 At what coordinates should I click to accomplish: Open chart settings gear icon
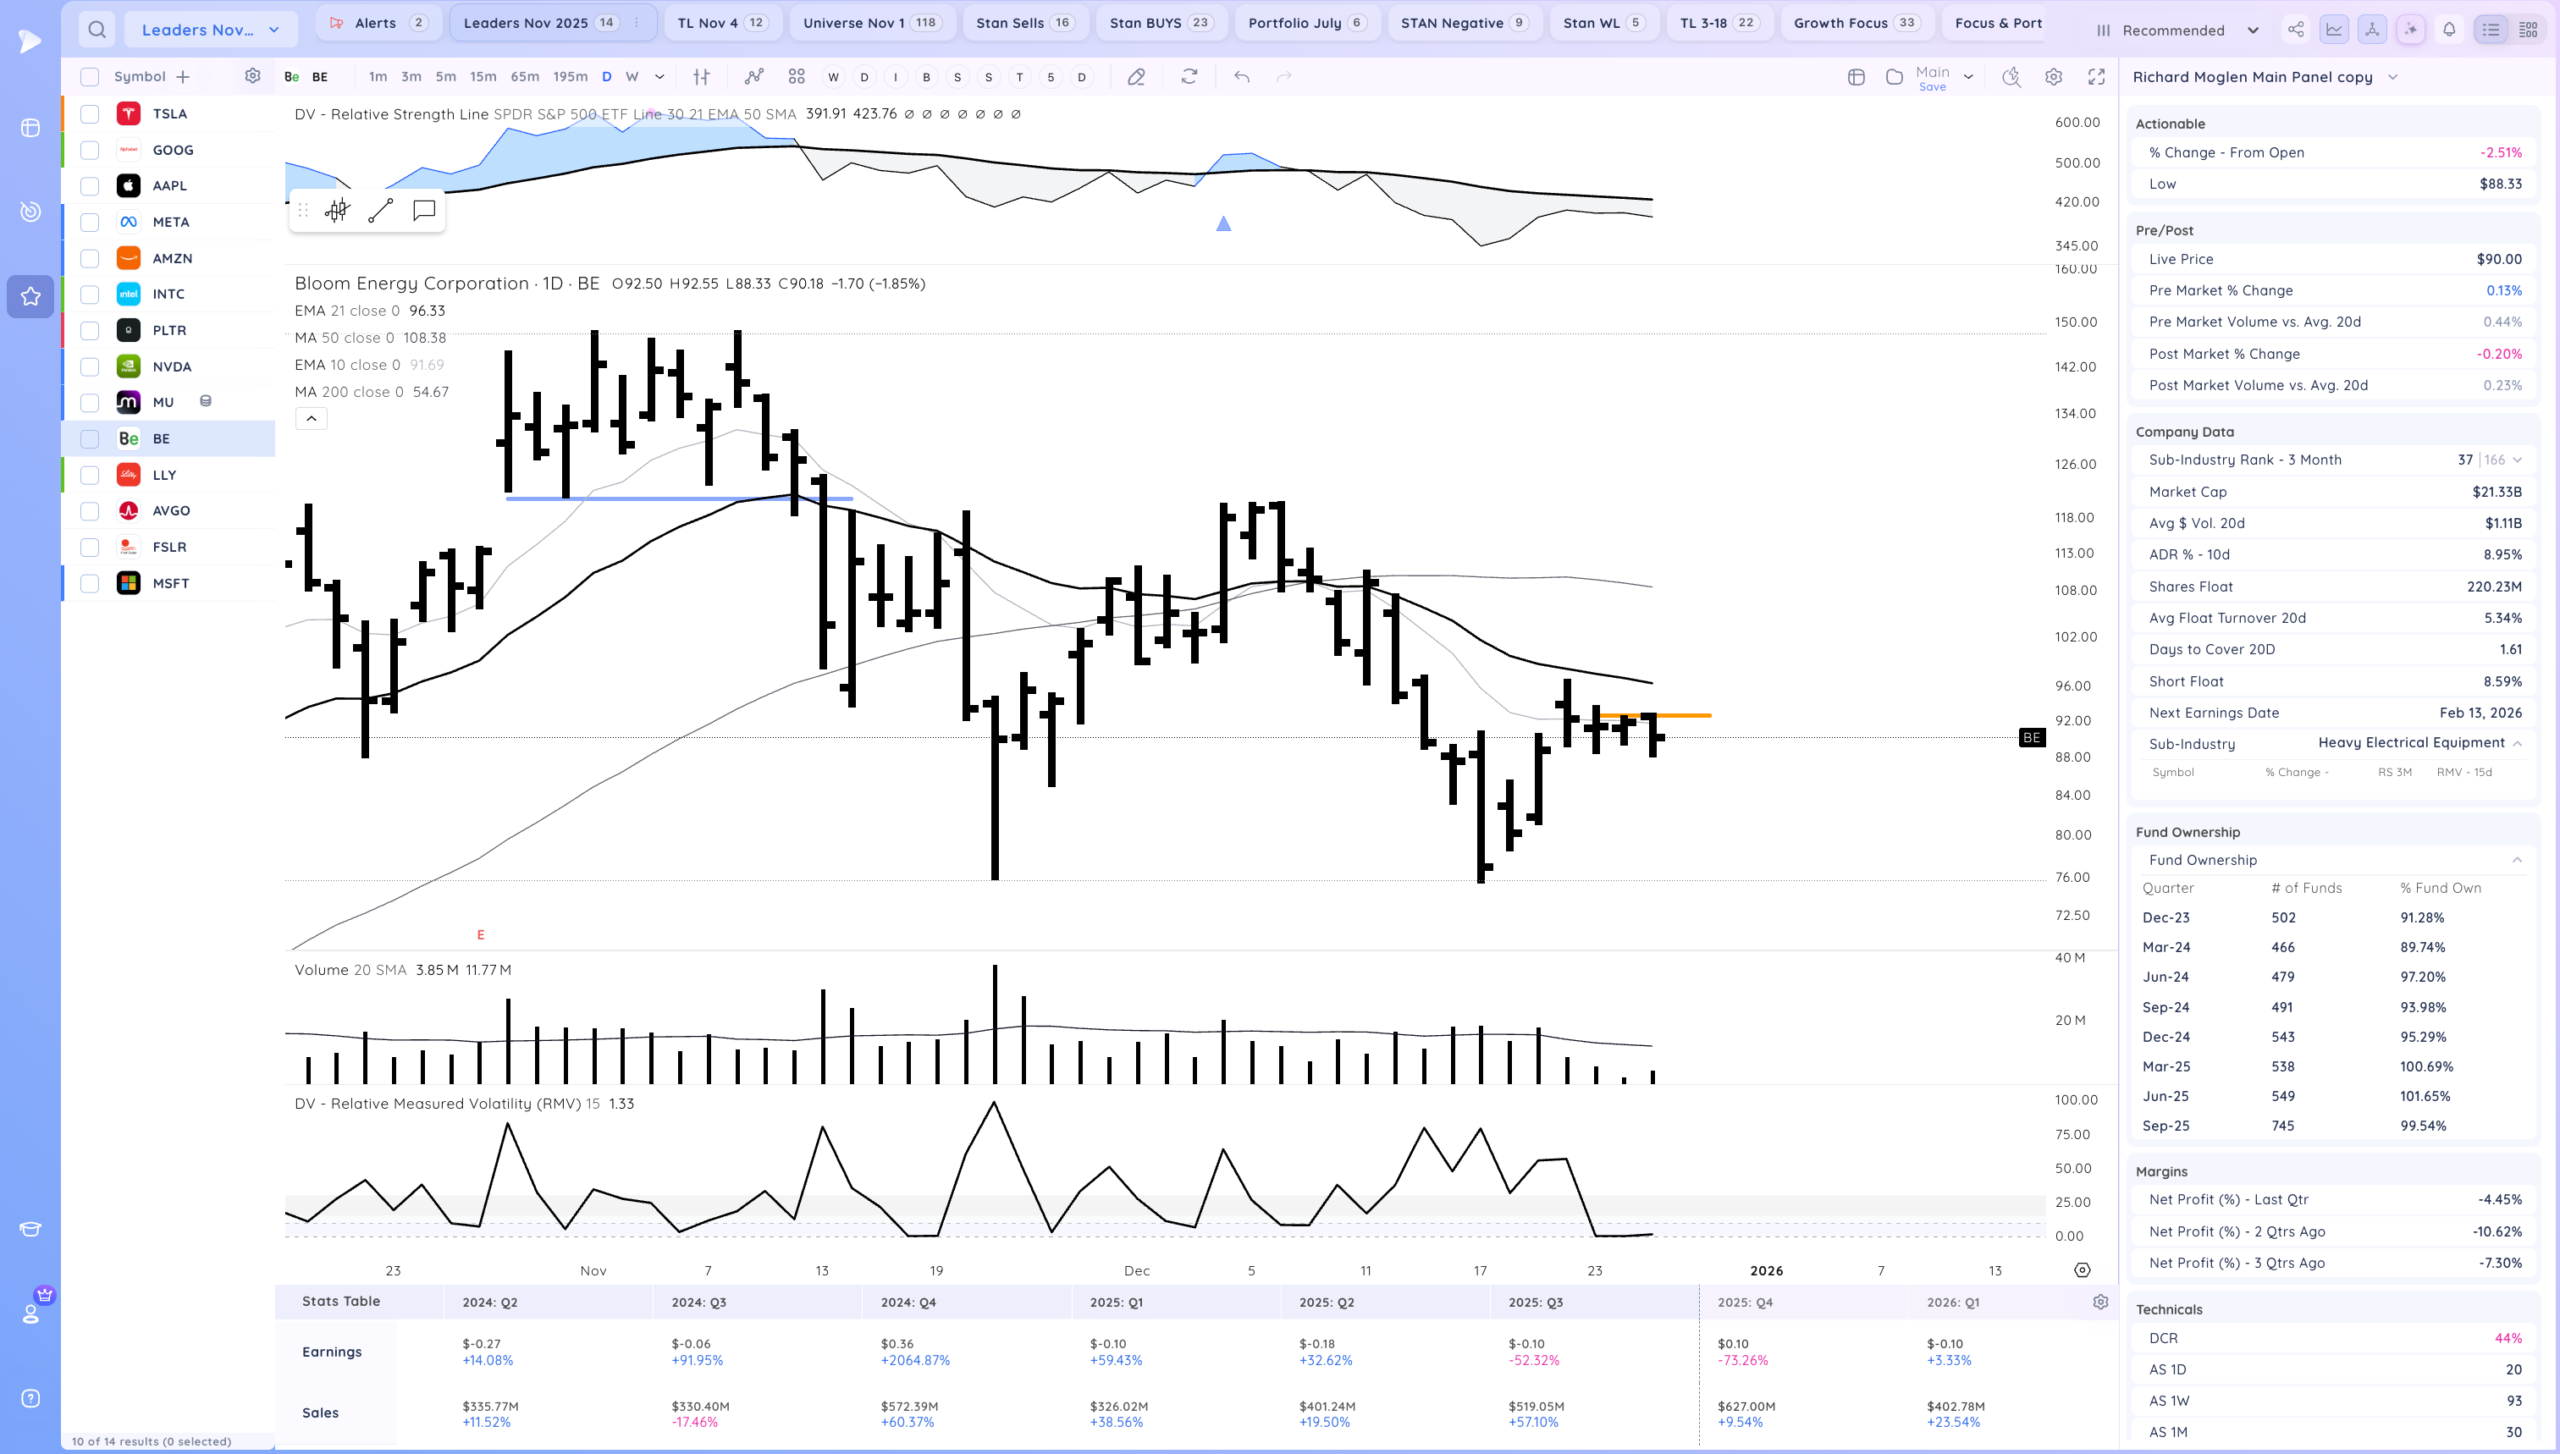coord(2053,77)
